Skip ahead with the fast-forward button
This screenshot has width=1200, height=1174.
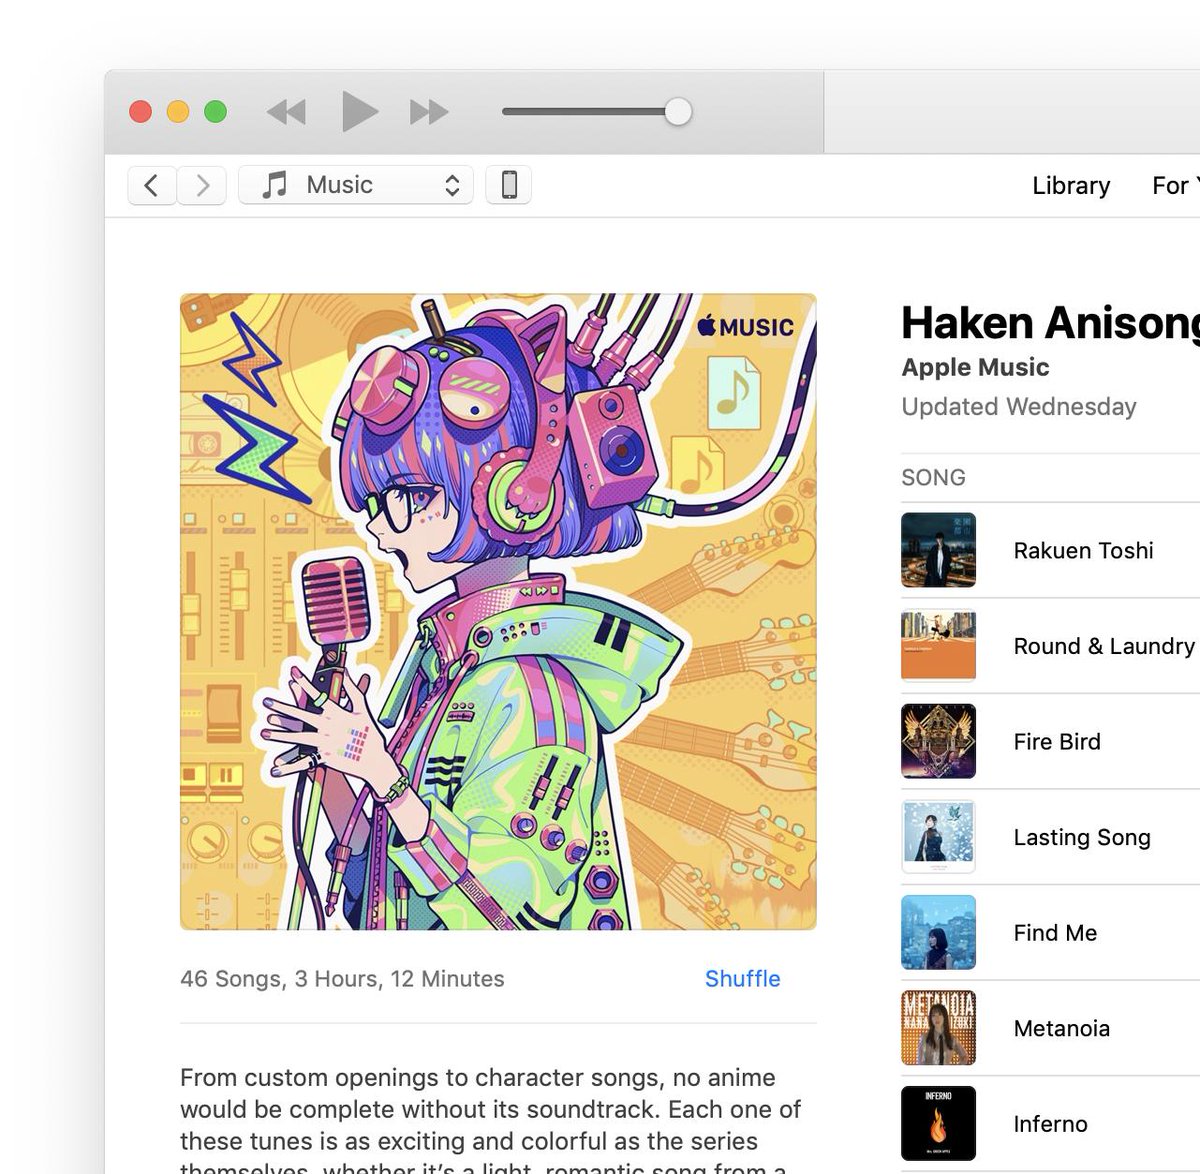tap(429, 112)
